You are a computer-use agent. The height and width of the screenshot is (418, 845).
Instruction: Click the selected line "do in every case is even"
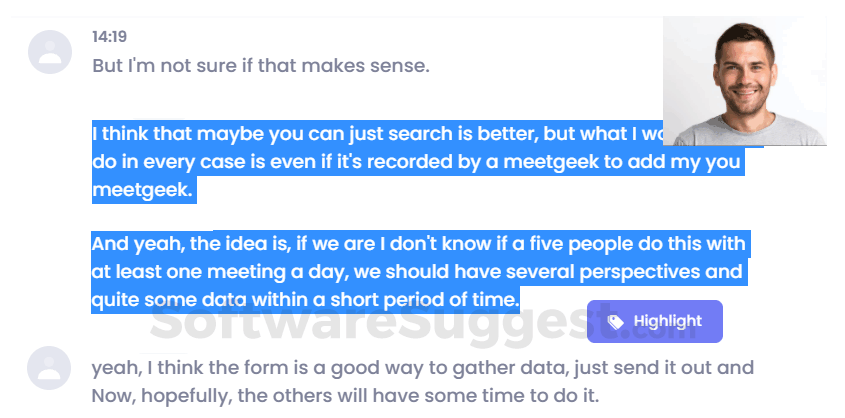coord(400,161)
